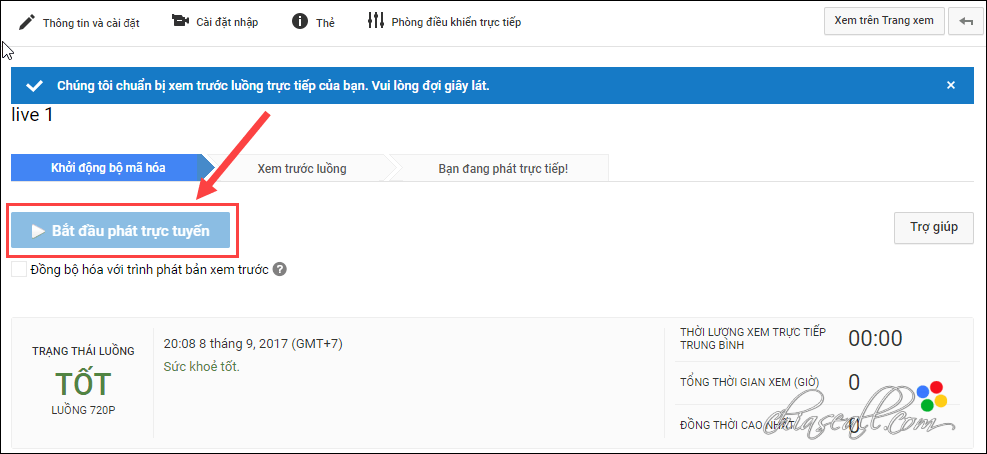Dismiss the blue notification banner with X
This screenshot has width=987, height=454.
pyautogui.click(x=951, y=85)
